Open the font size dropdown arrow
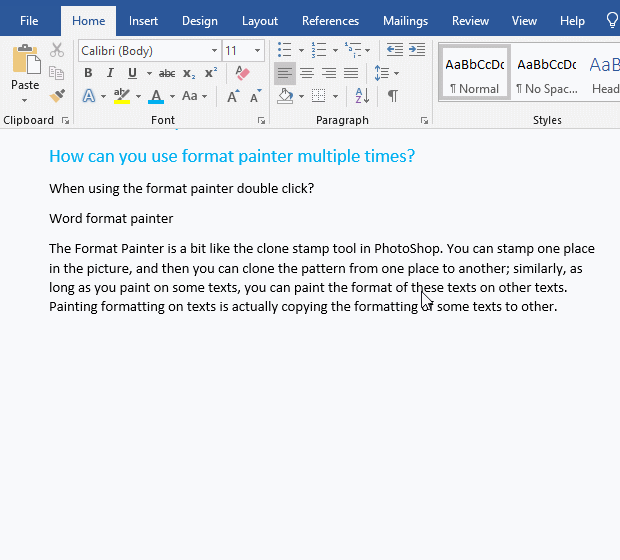The image size is (620, 560). click(x=257, y=51)
